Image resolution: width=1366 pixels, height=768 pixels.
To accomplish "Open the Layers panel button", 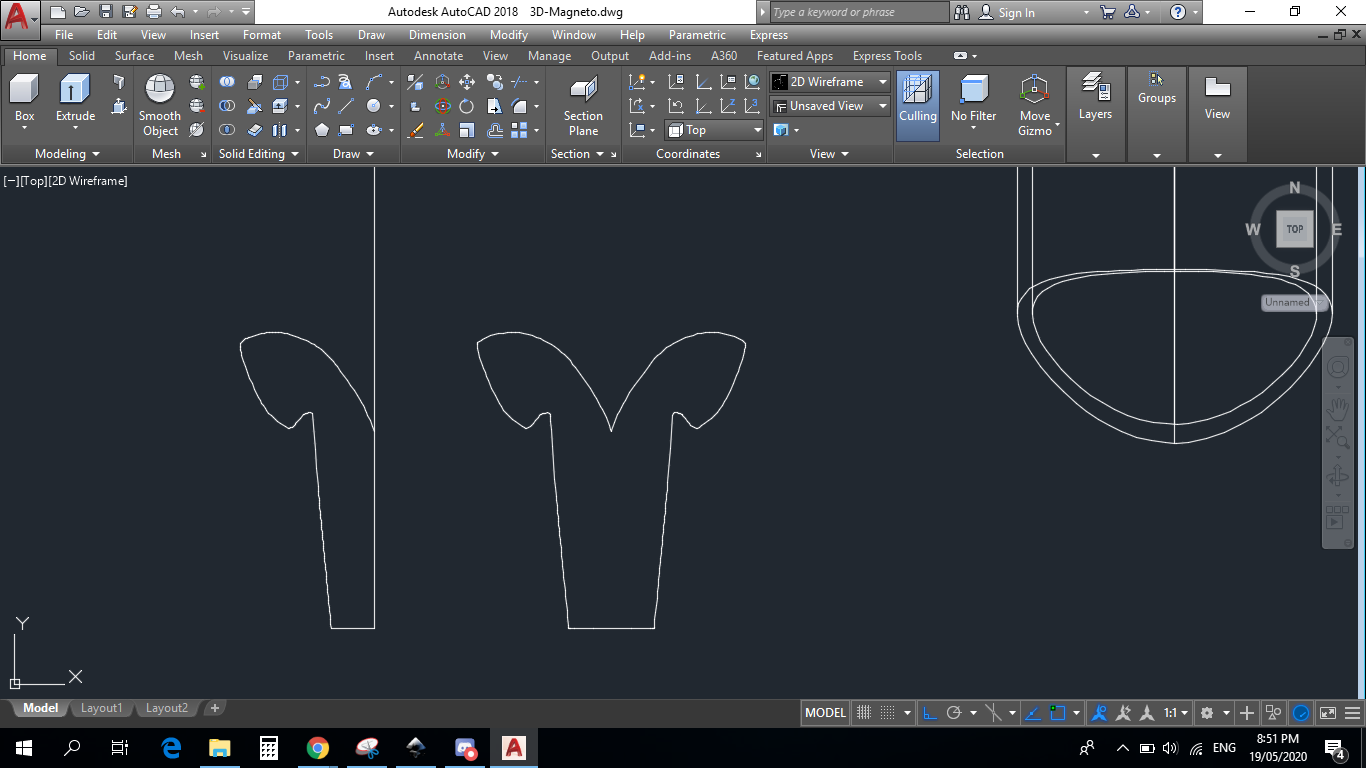I will [1095, 98].
